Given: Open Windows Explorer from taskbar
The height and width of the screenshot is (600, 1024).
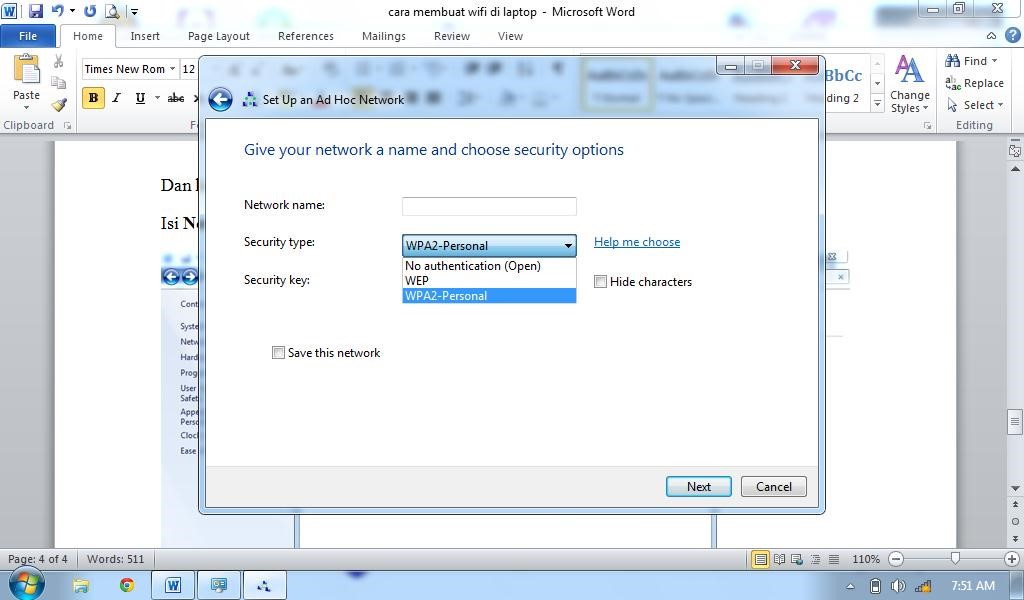Looking at the screenshot, I should 80,585.
